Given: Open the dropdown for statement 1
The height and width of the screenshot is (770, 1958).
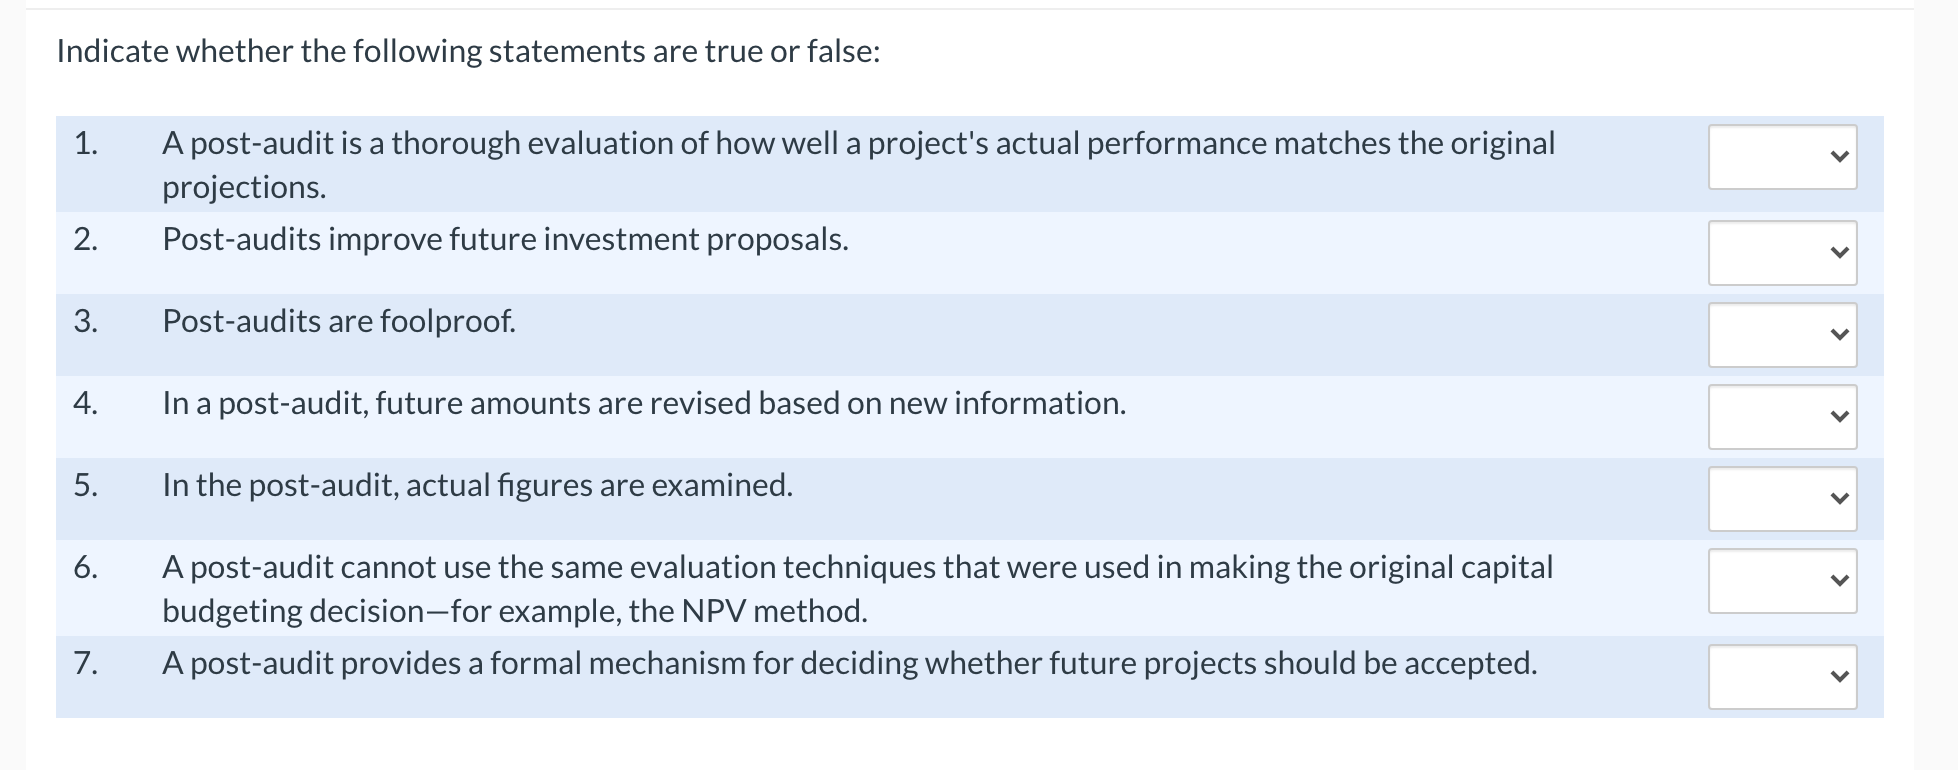Looking at the screenshot, I should click(x=1781, y=157).
